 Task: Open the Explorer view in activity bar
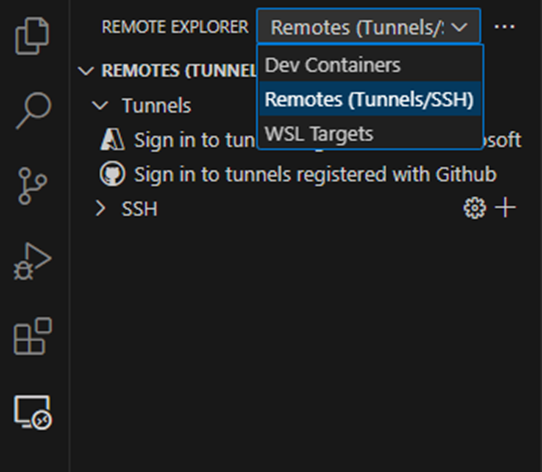click(32, 36)
